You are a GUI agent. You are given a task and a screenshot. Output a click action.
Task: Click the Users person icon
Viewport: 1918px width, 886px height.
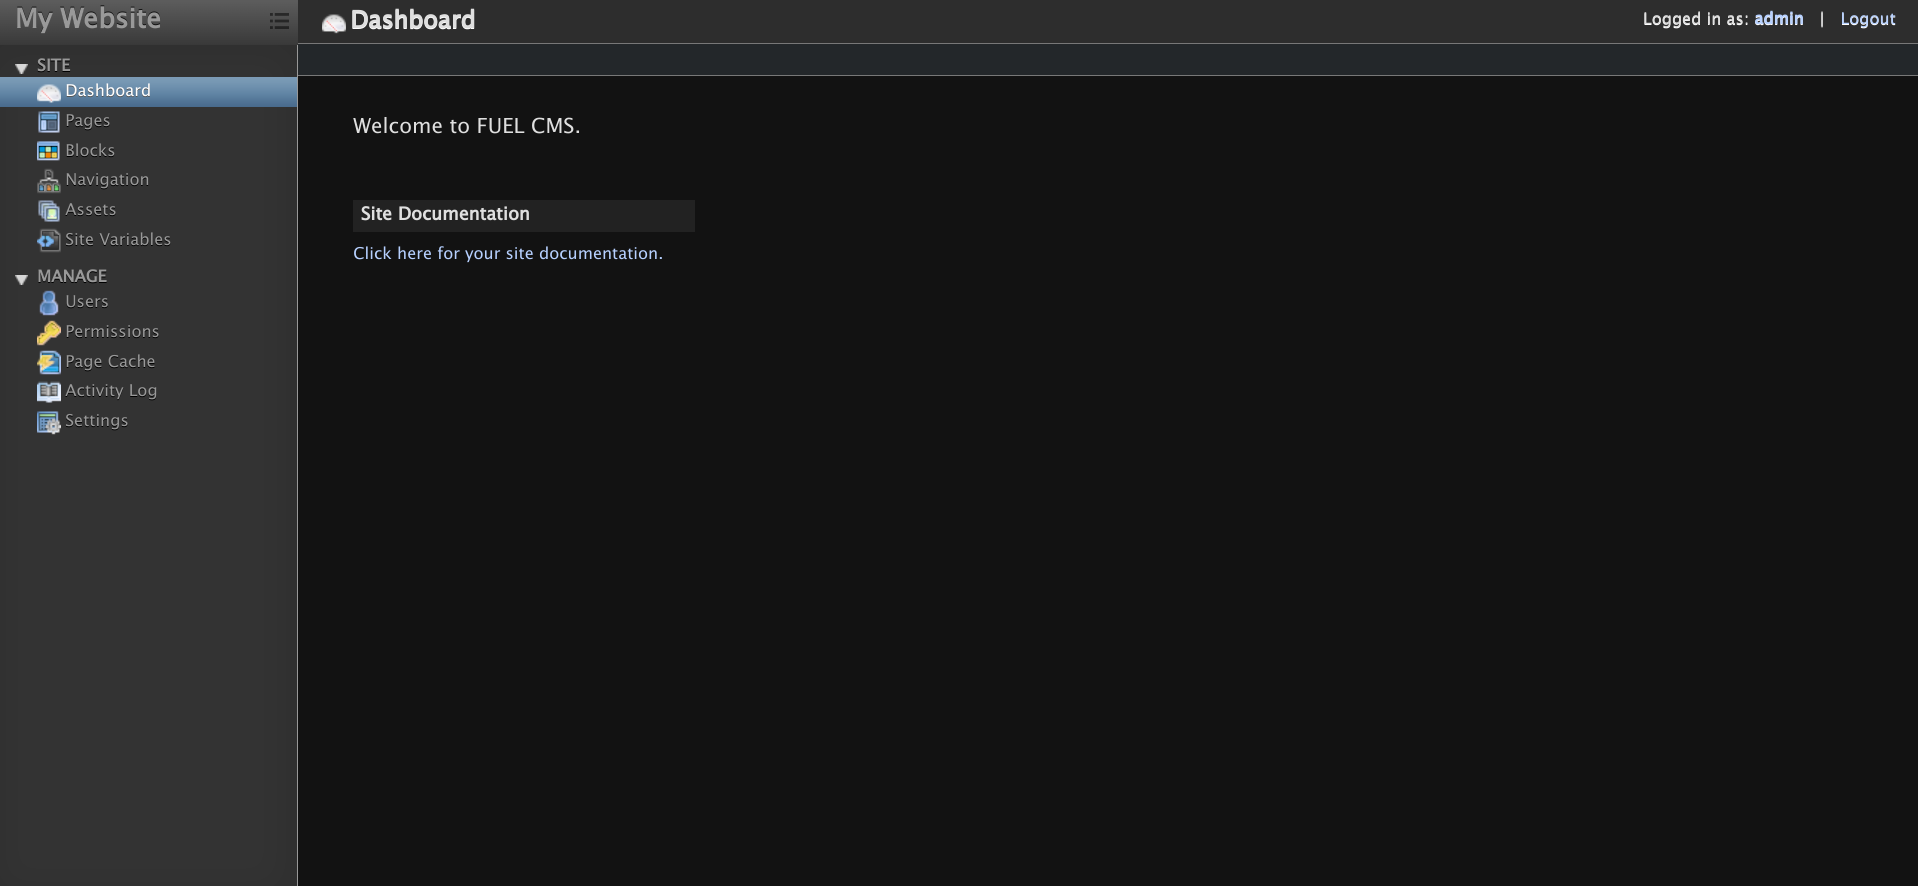click(48, 302)
